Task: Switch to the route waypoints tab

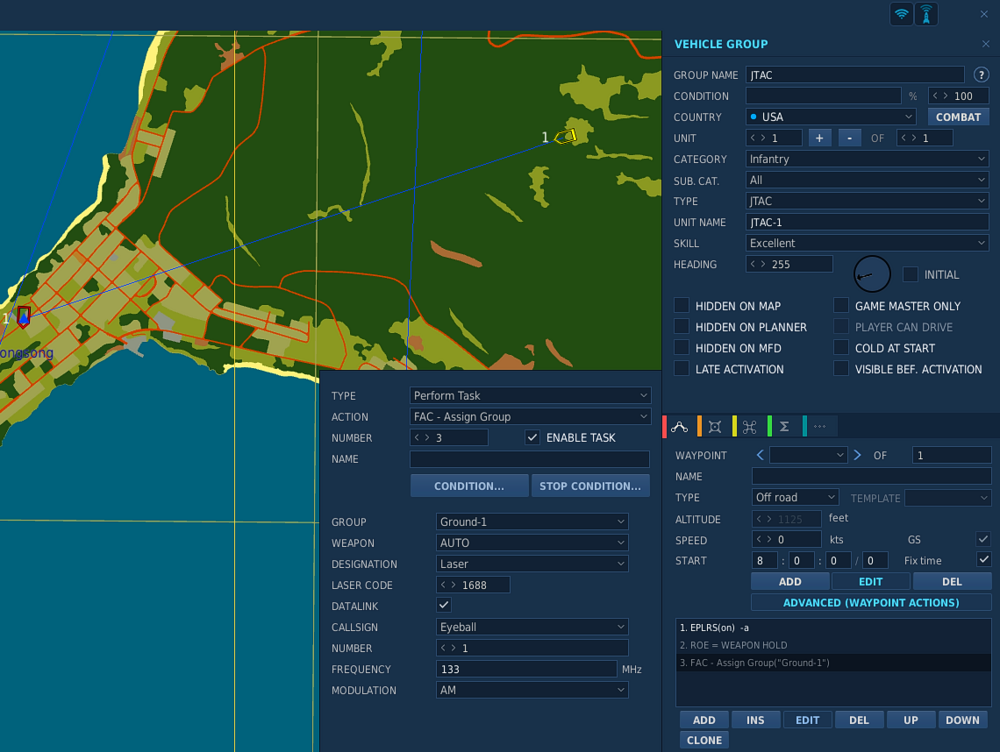Action: tap(680, 426)
